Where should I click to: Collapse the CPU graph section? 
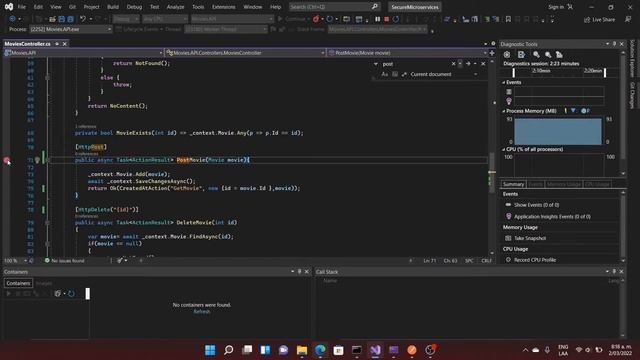[x=504, y=149]
